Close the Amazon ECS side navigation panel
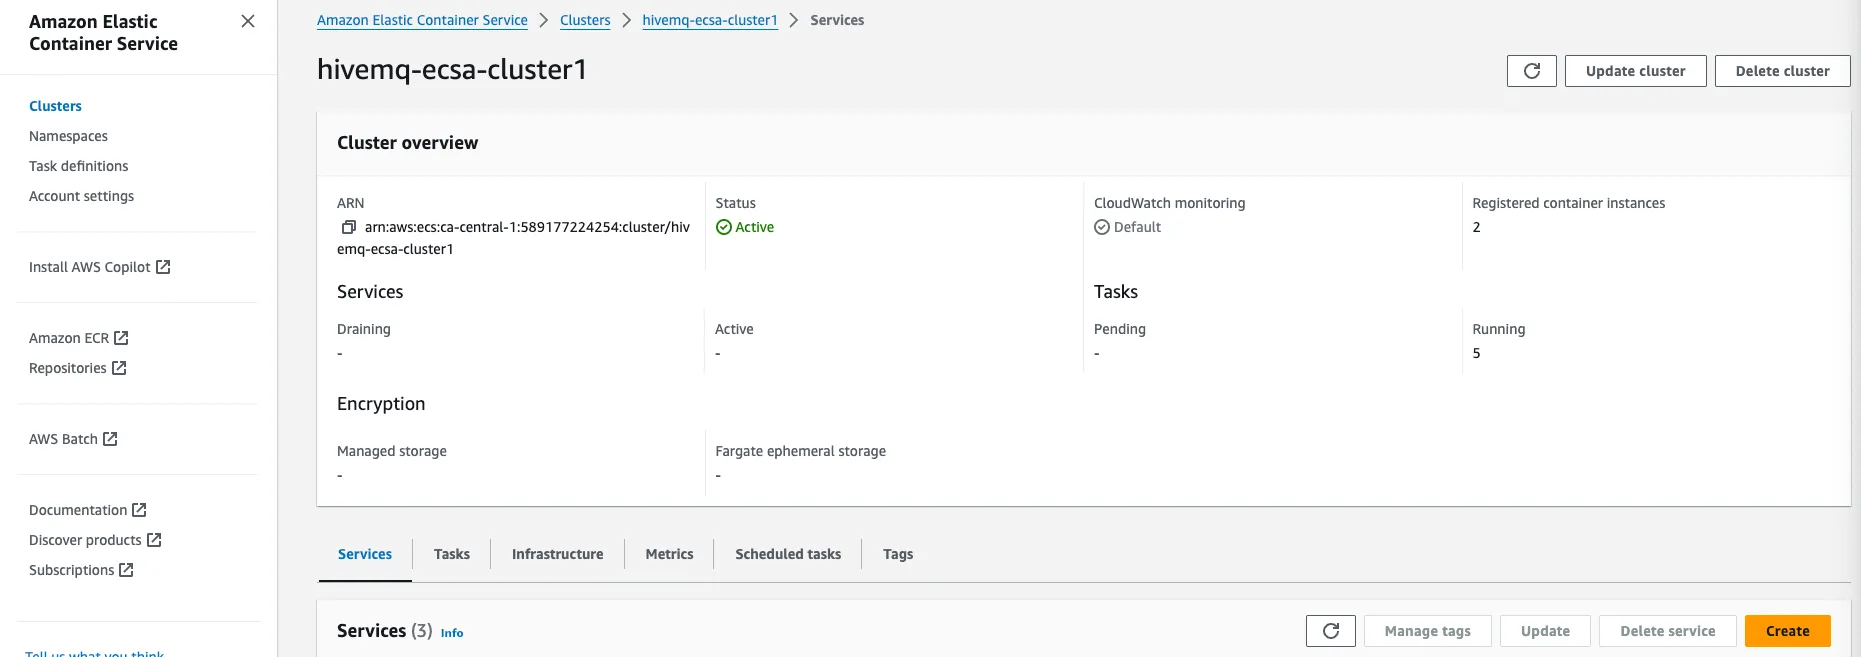 coord(248,21)
